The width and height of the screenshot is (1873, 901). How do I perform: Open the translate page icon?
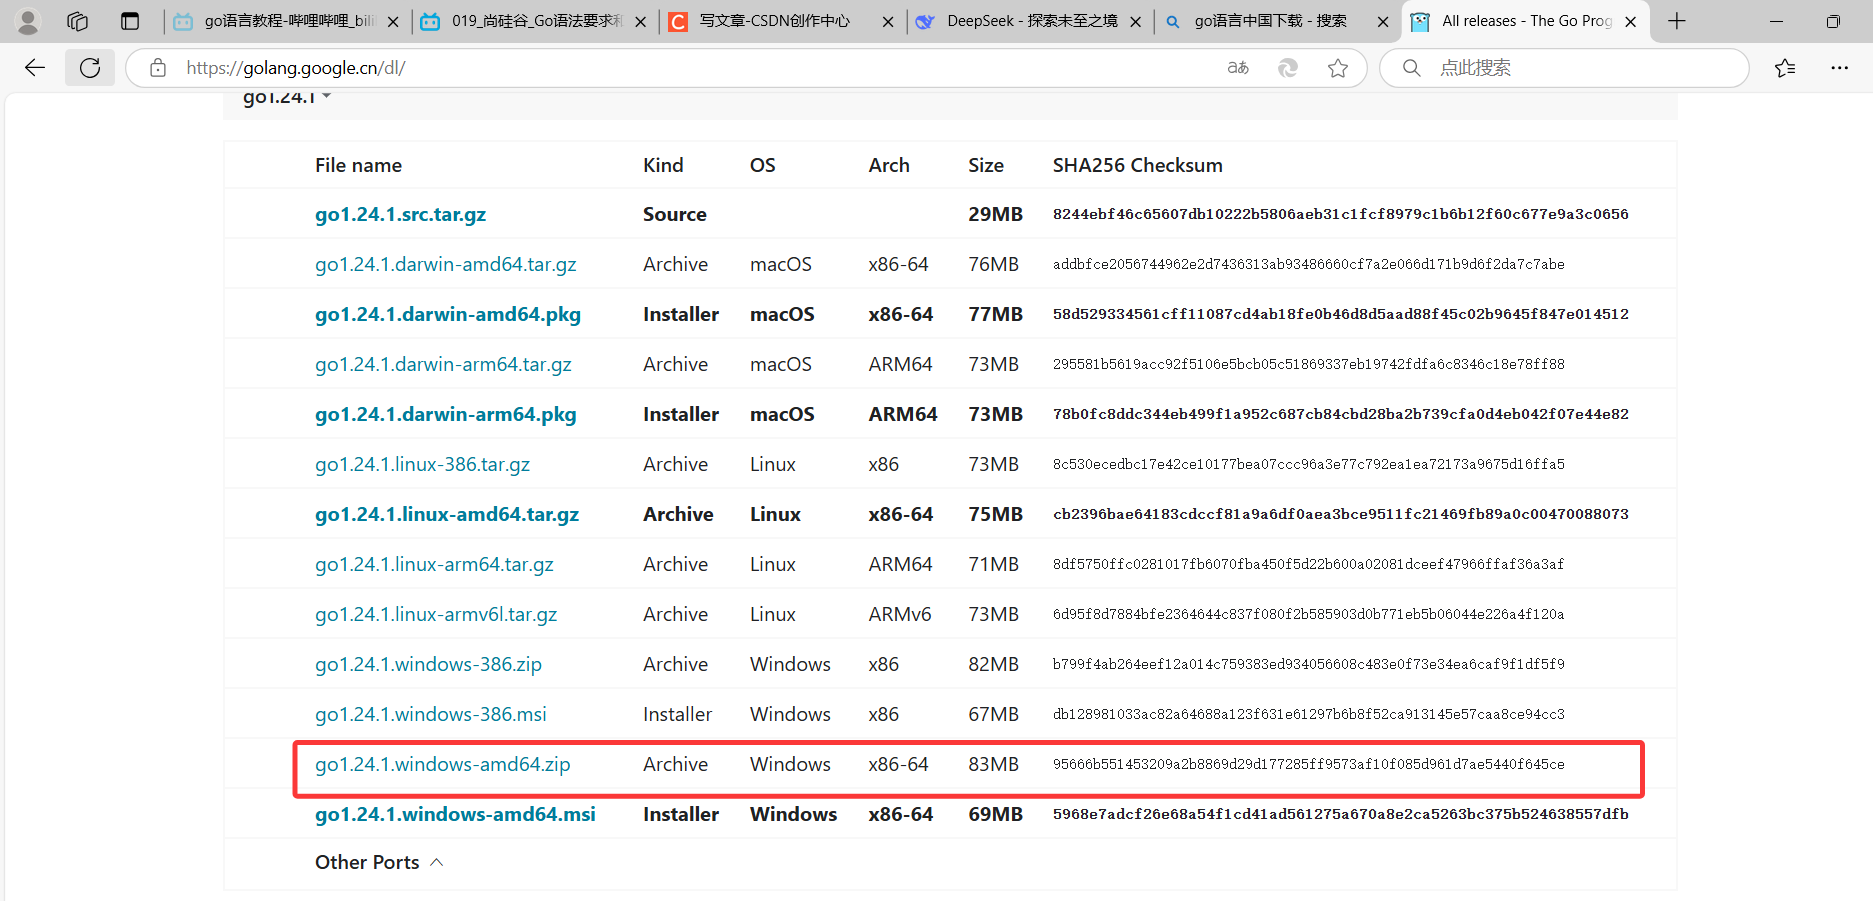click(1238, 68)
